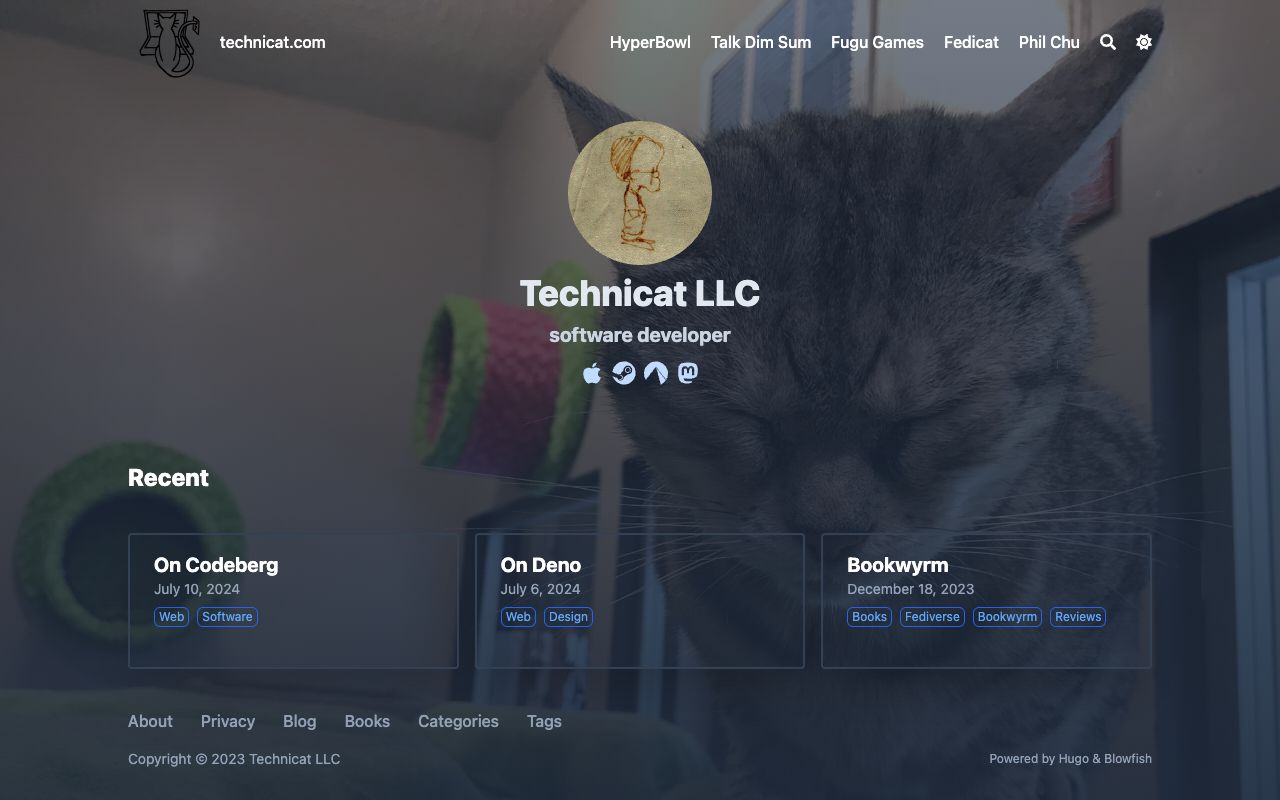This screenshot has width=1280, height=800.
Task: Click the third social icon beside Steam
Action: (x=656, y=373)
